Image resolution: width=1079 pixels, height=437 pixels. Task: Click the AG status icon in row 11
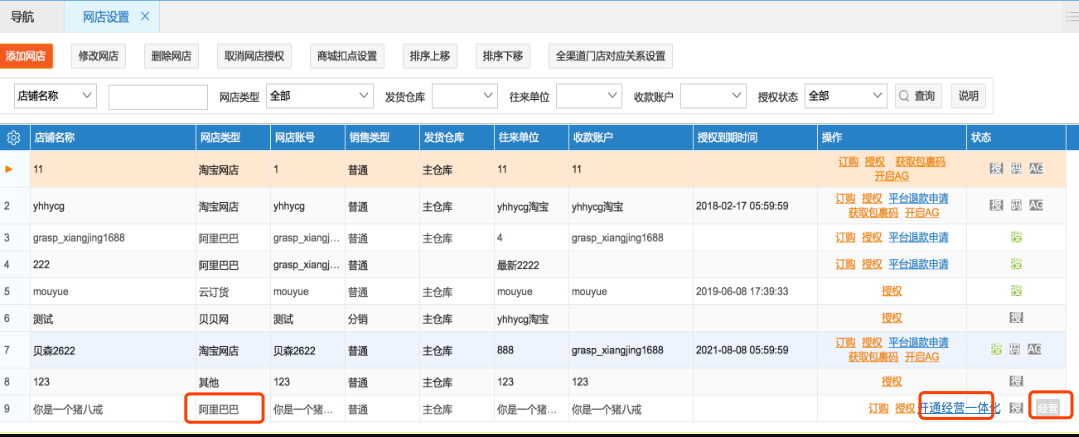(x=1036, y=169)
